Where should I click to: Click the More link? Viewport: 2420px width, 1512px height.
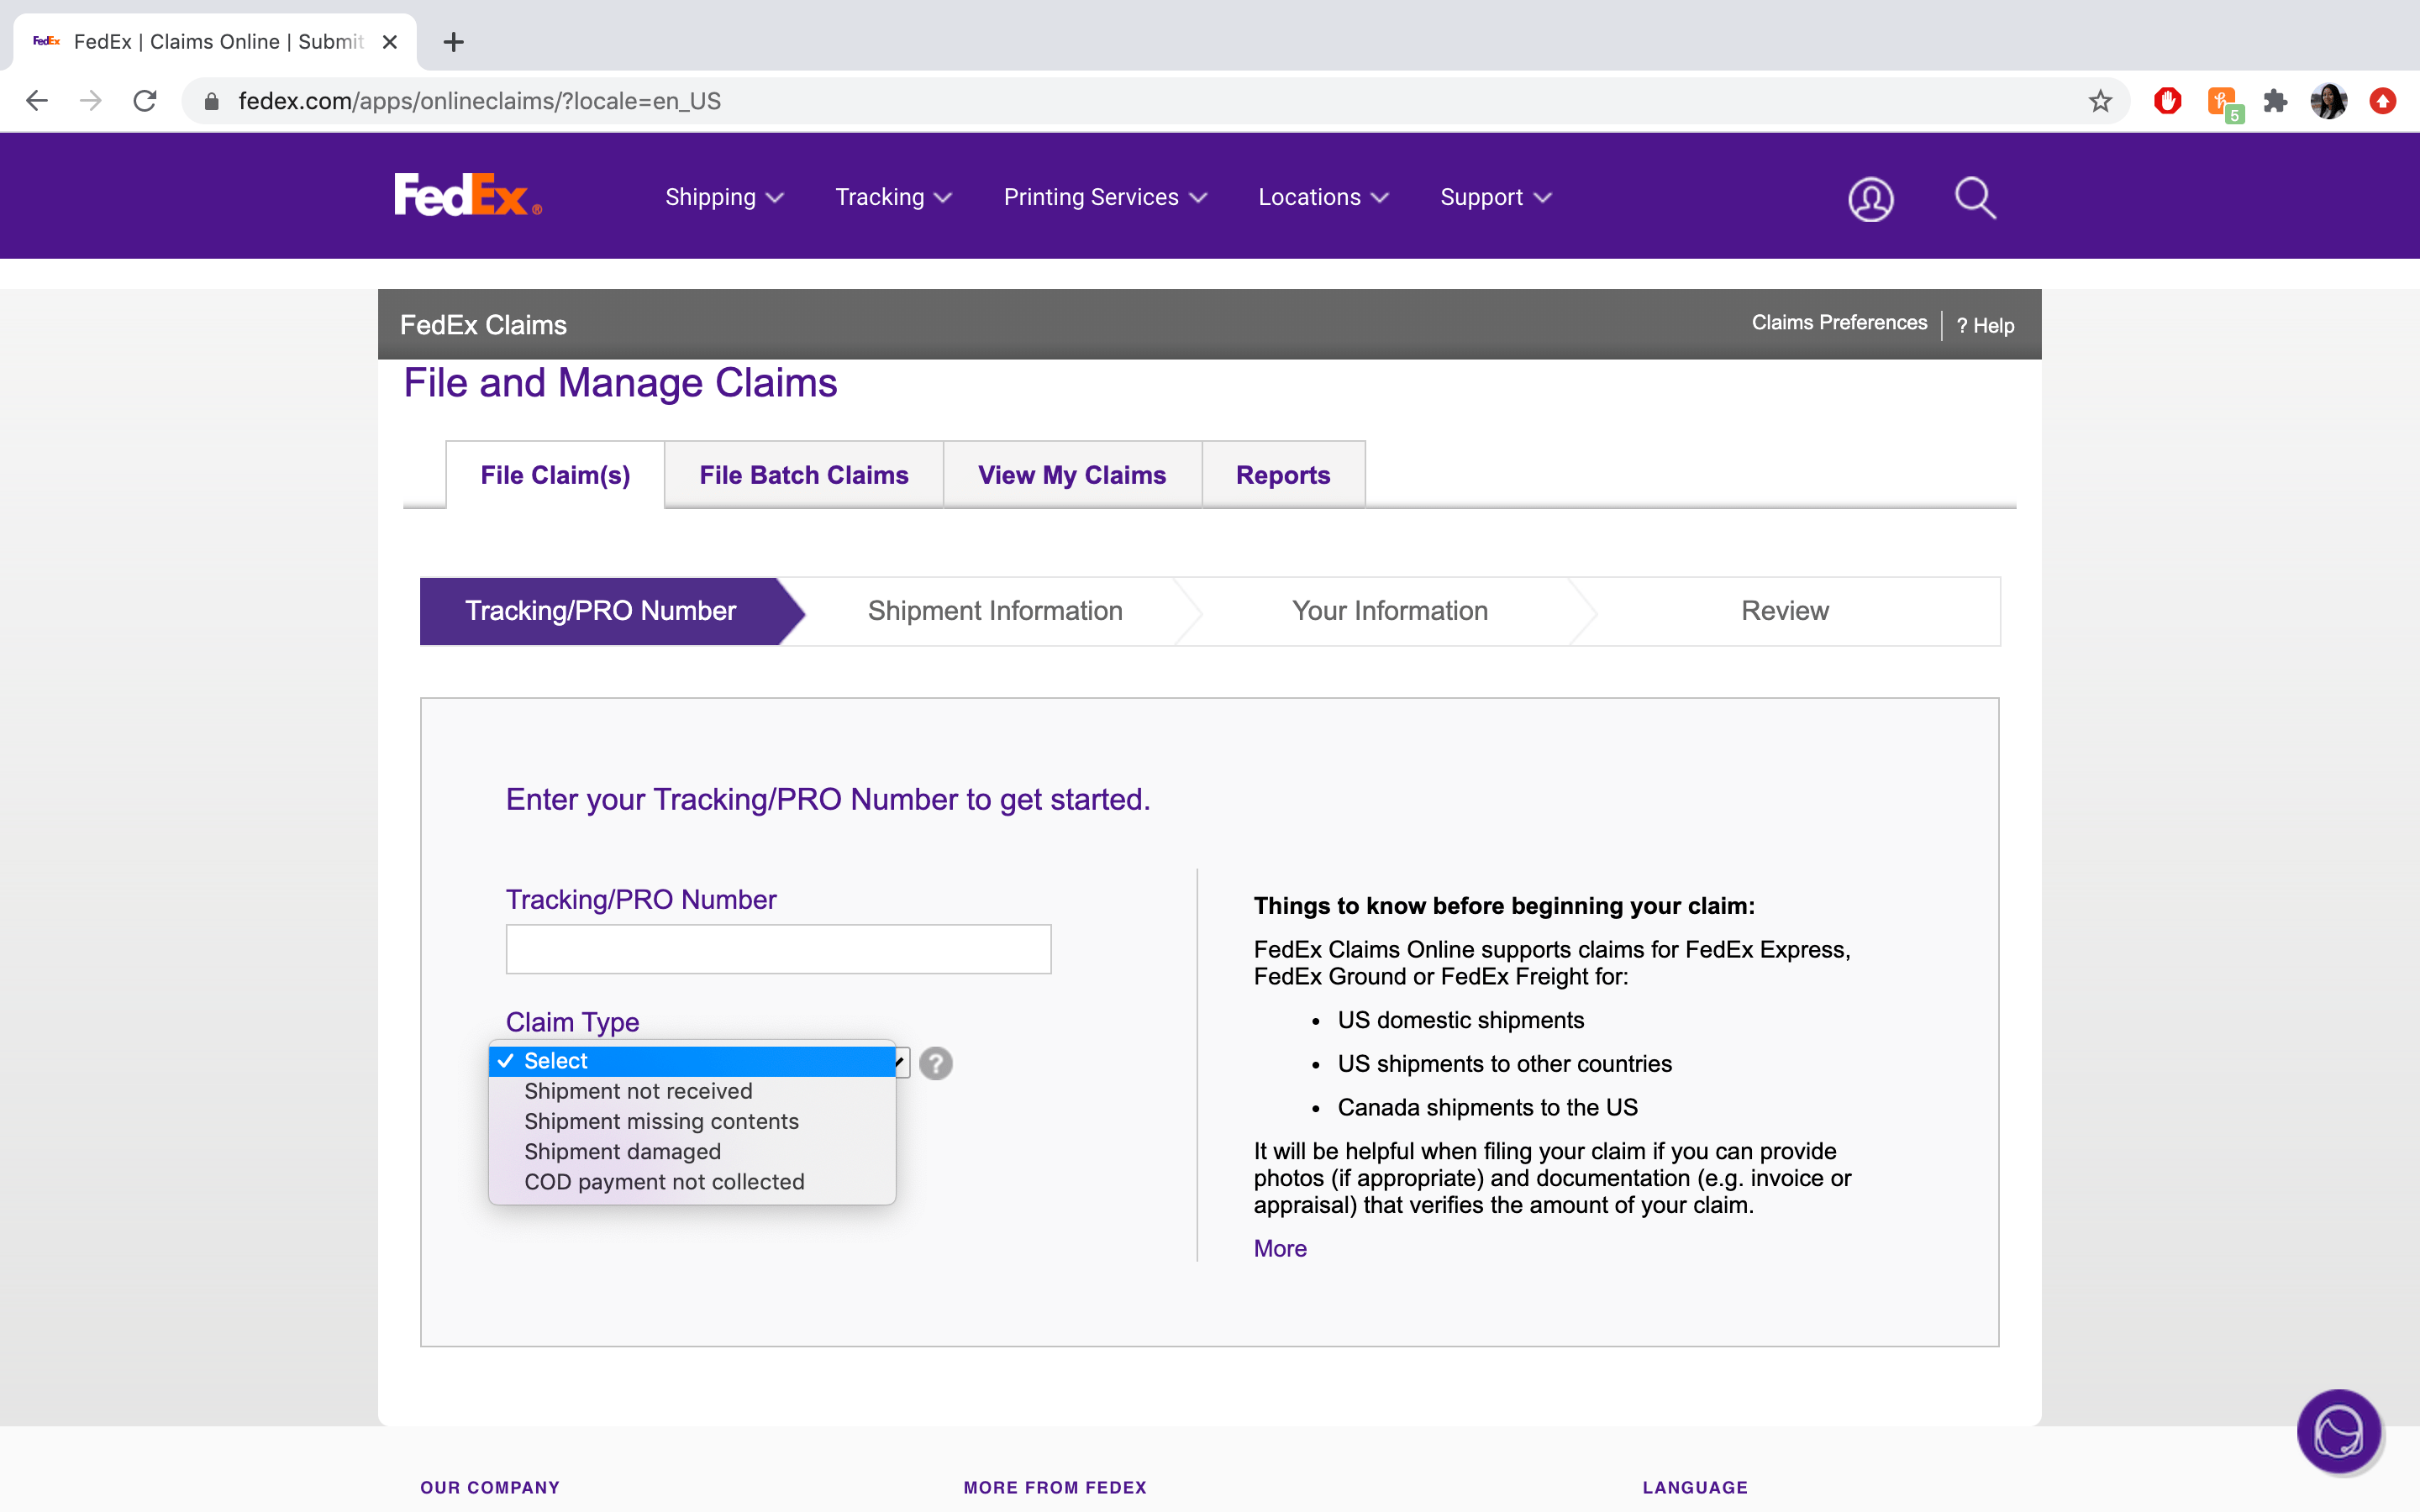tap(1279, 1248)
